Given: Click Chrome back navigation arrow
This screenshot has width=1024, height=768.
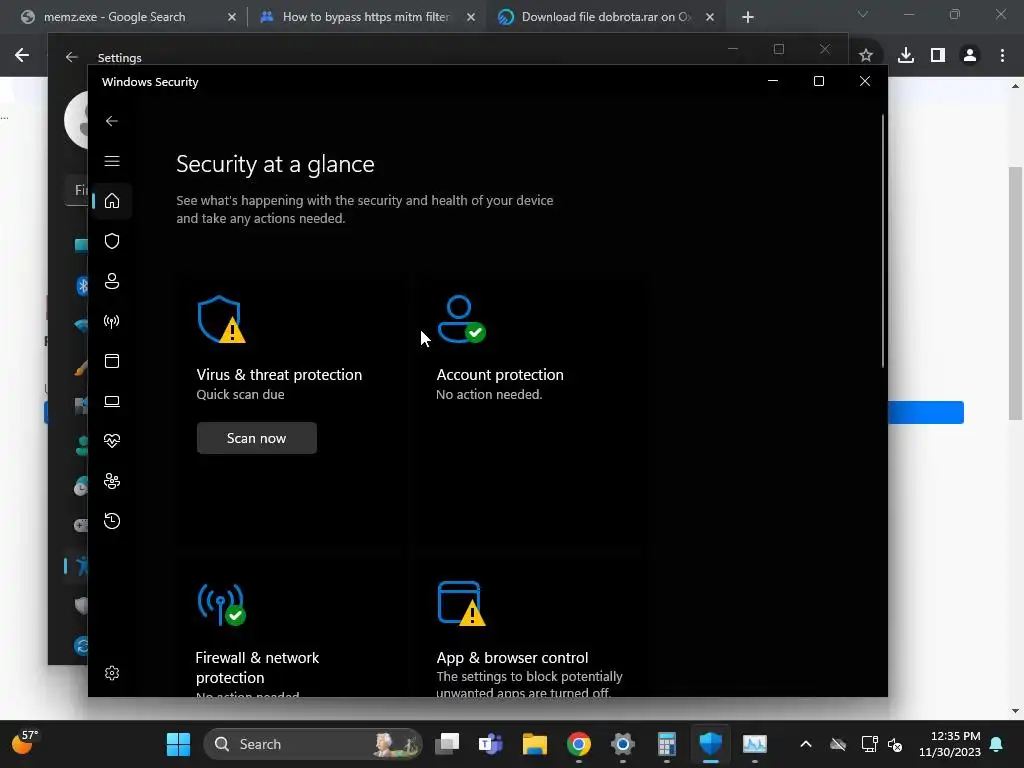Looking at the screenshot, I should click(x=22, y=56).
